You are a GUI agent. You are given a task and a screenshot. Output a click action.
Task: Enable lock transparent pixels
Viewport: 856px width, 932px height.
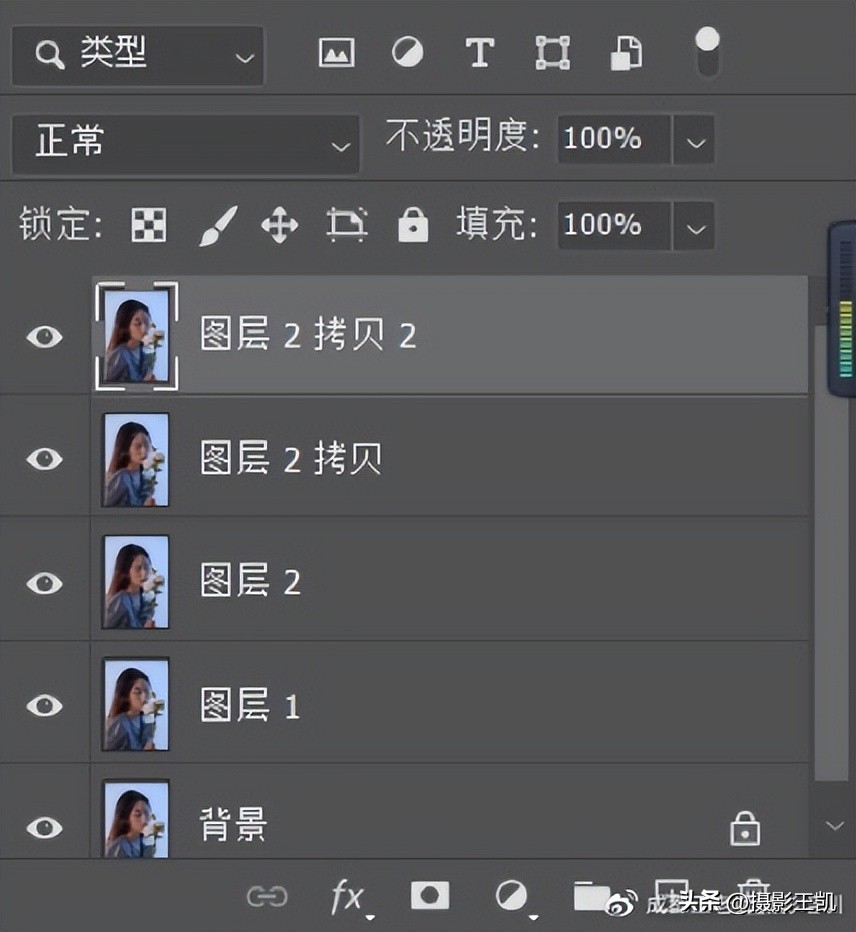[x=148, y=225]
